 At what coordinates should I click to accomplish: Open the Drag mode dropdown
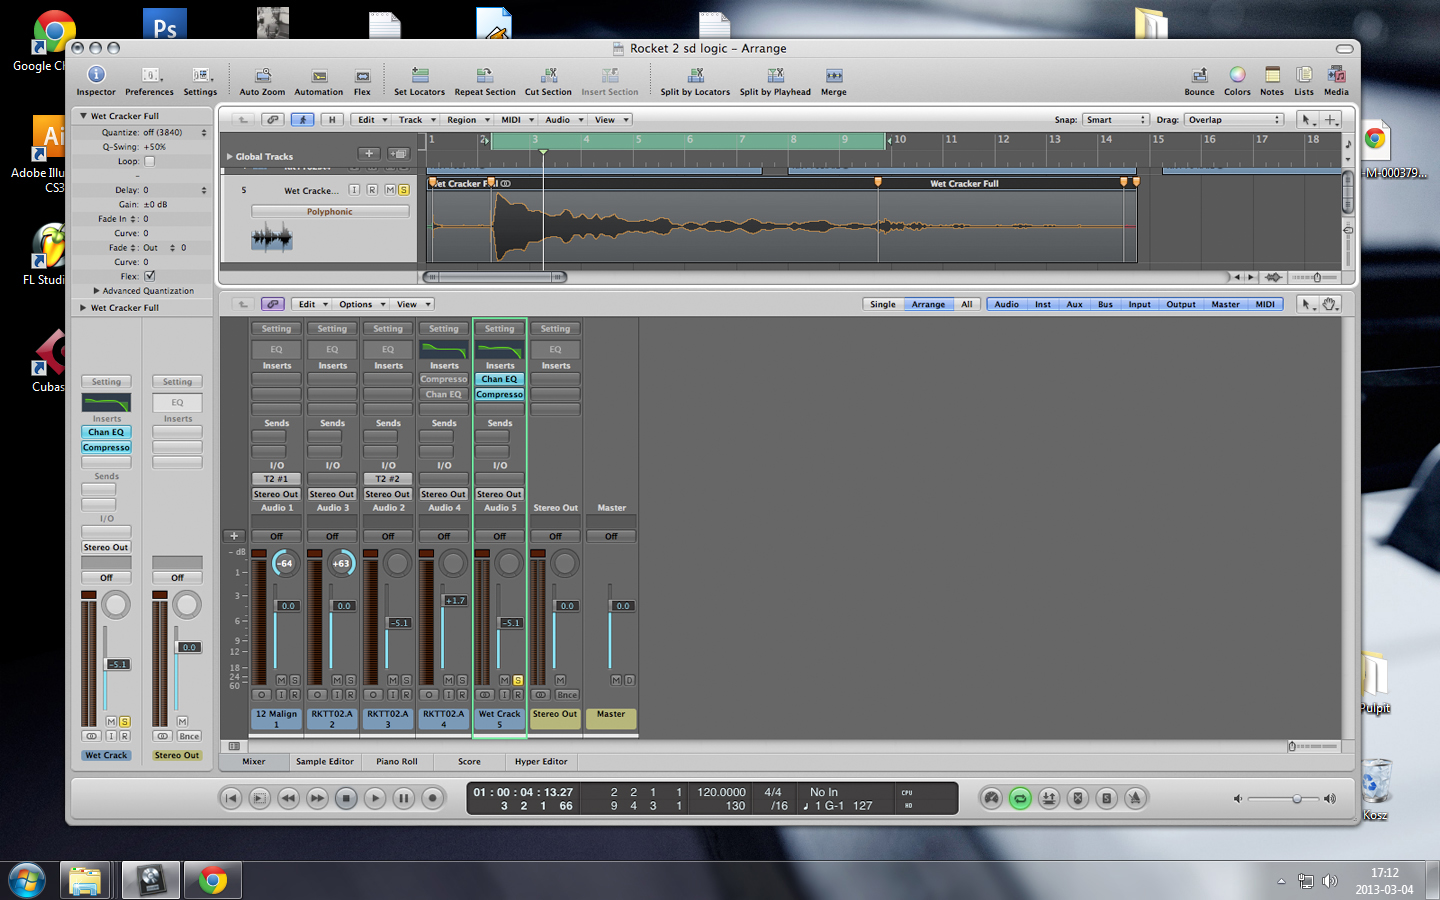pos(1235,119)
